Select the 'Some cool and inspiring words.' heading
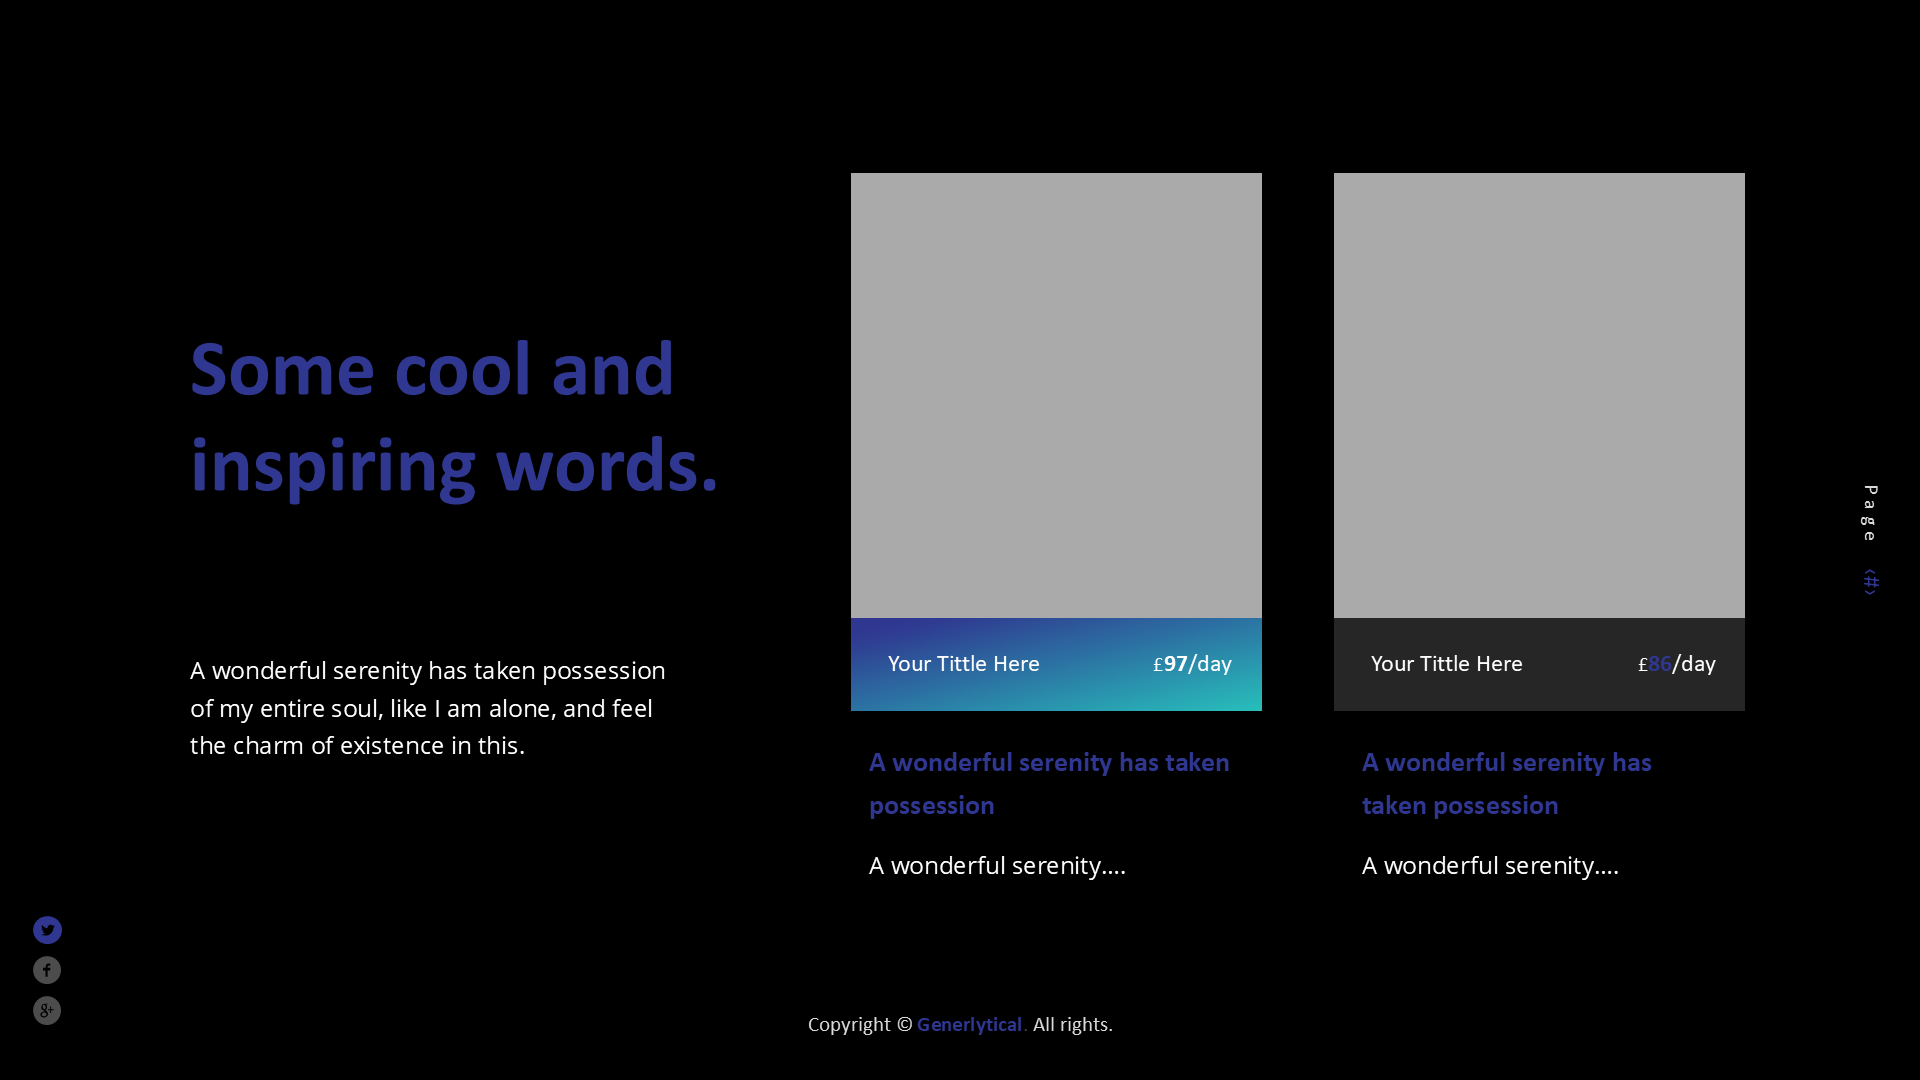 (x=453, y=417)
